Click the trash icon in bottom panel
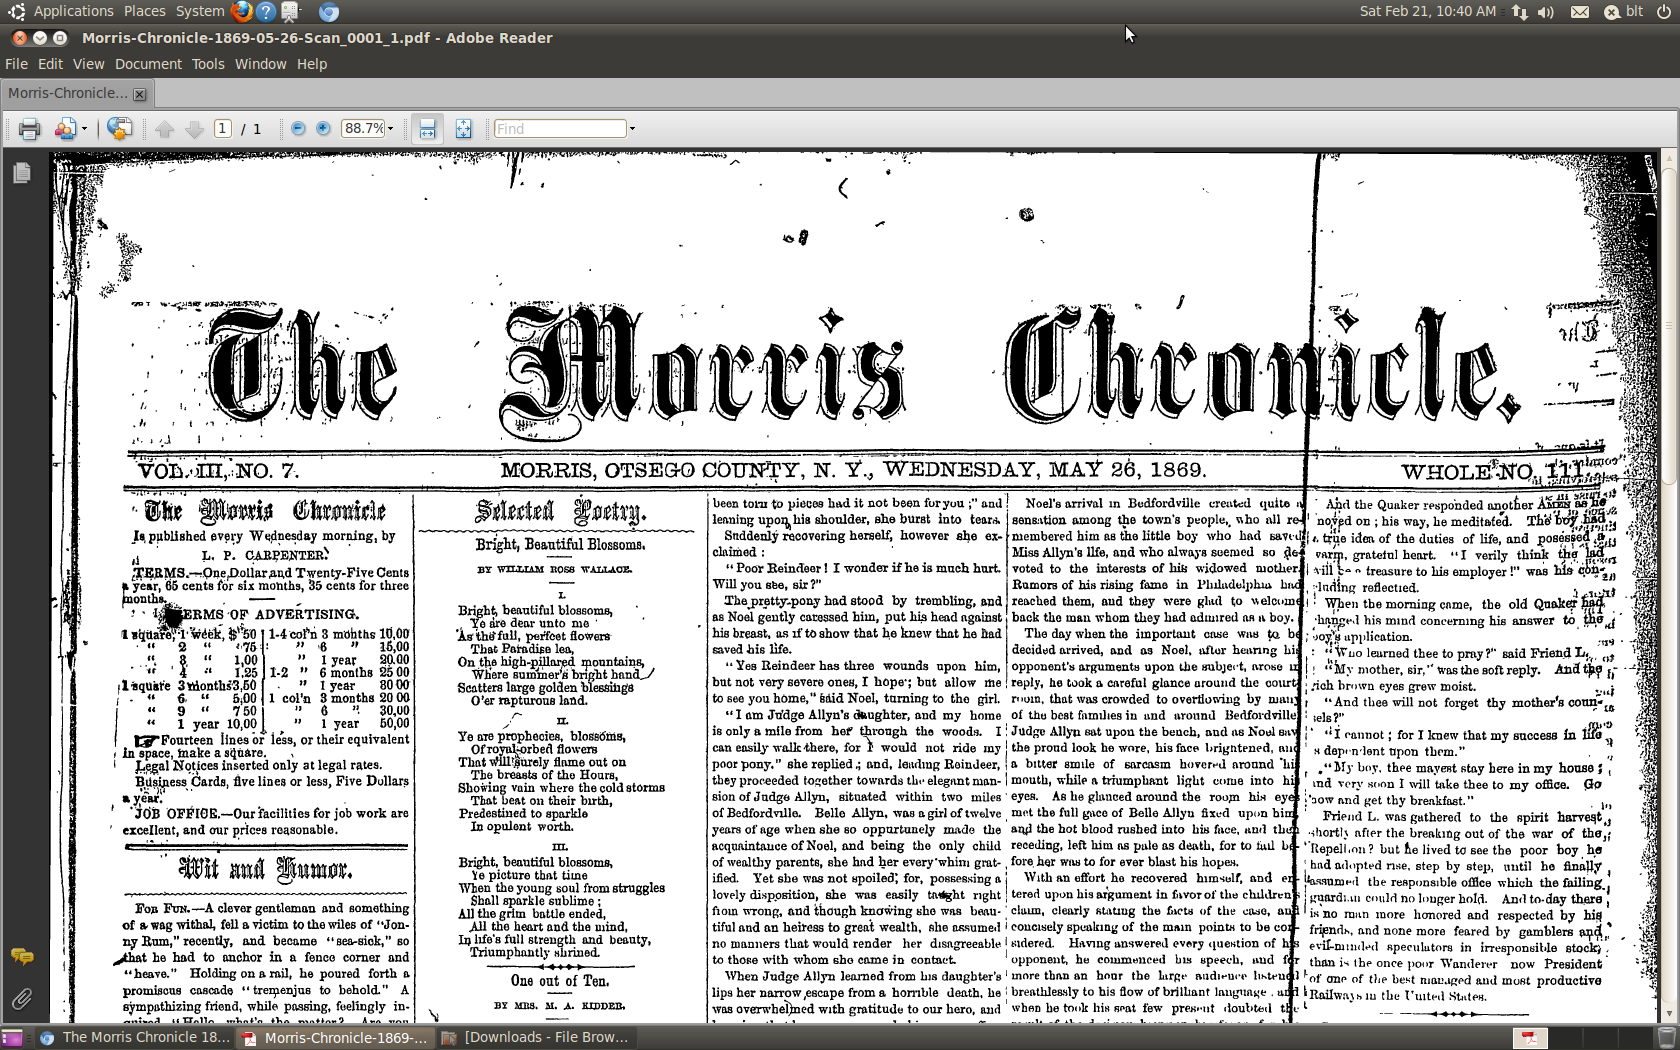1680x1050 pixels. coord(1666,1038)
